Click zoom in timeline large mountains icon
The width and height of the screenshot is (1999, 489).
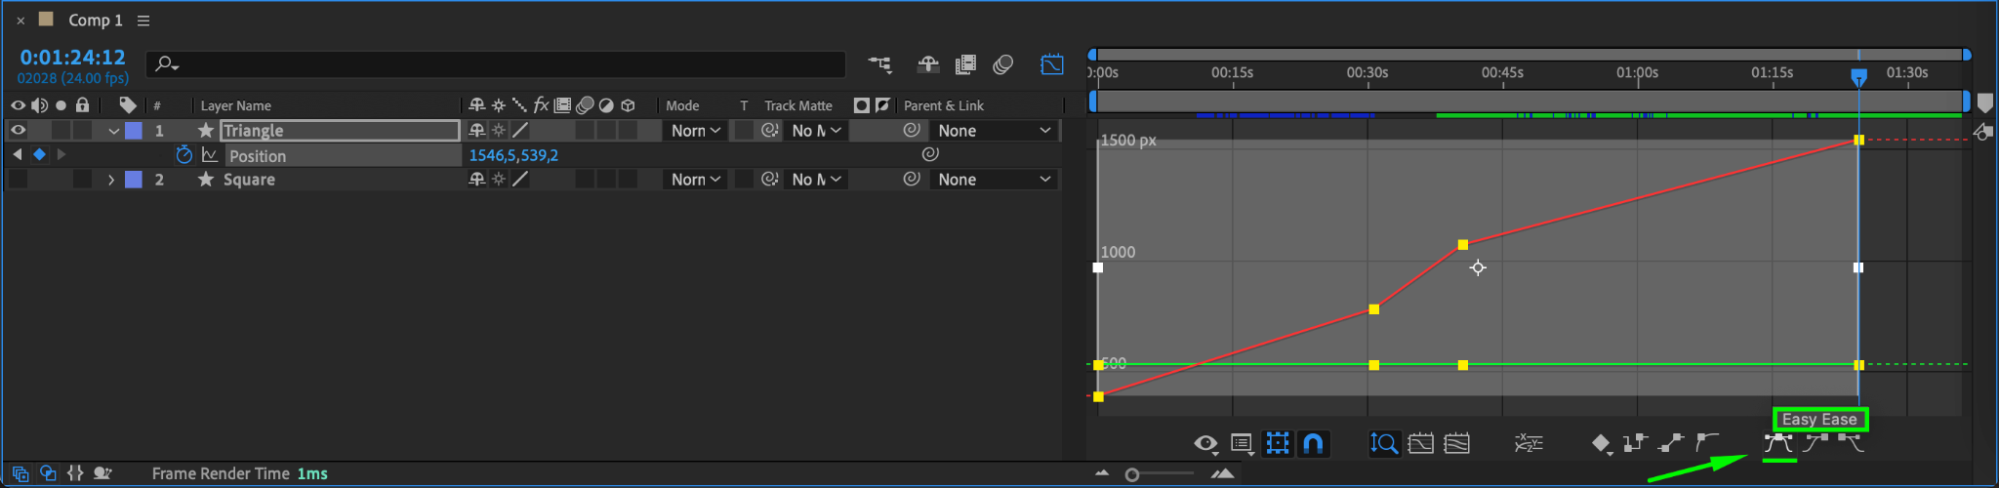[x=1222, y=474]
